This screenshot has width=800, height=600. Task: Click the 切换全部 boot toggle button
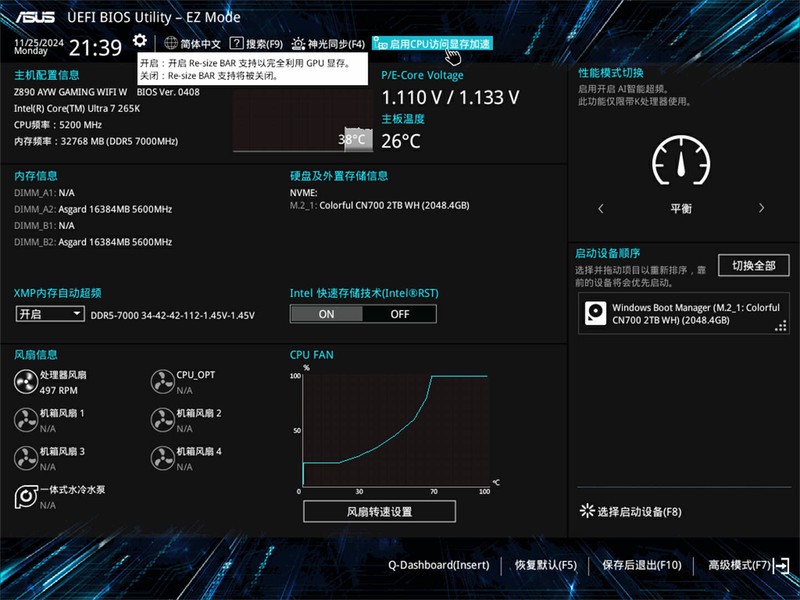753,264
